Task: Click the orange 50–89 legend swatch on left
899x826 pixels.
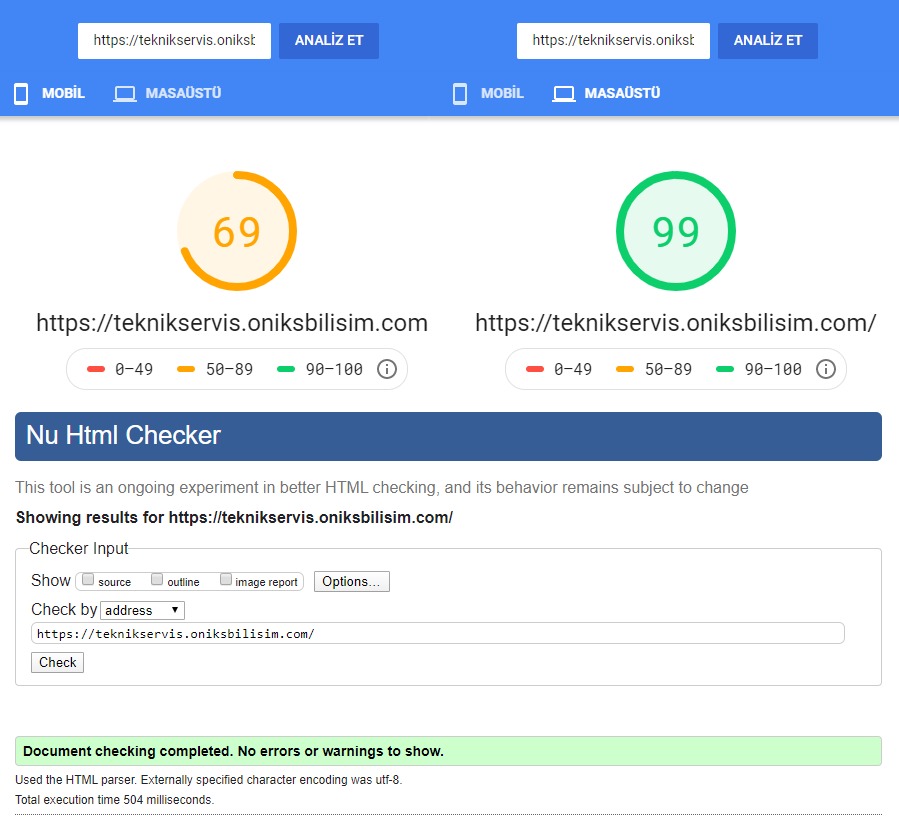Action: [x=186, y=369]
